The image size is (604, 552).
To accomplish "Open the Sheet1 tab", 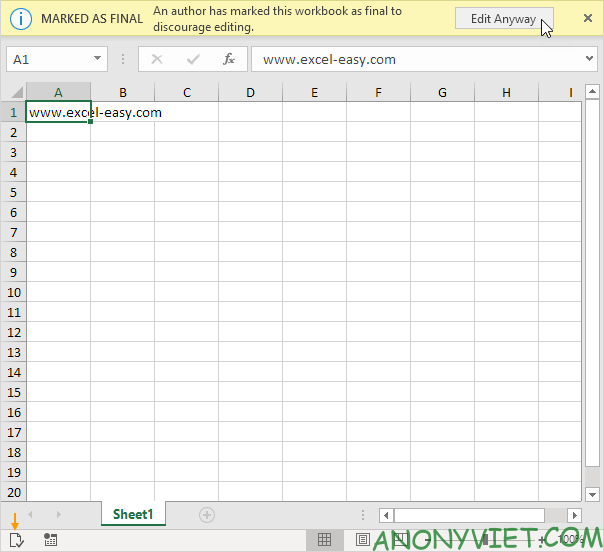I will coord(133,514).
